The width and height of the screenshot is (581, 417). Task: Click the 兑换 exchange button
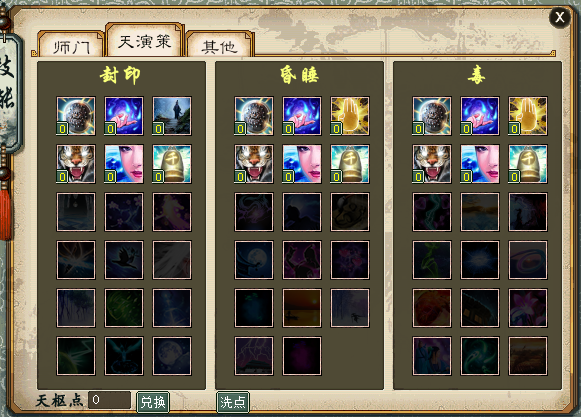coord(153,402)
